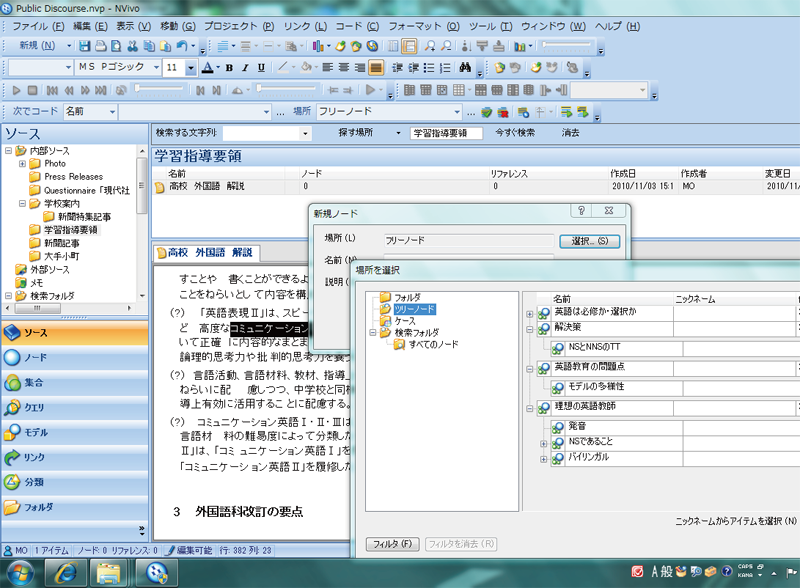Click the font color A icon
Viewport: 800px width, 588px height.
(x=206, y=68)
